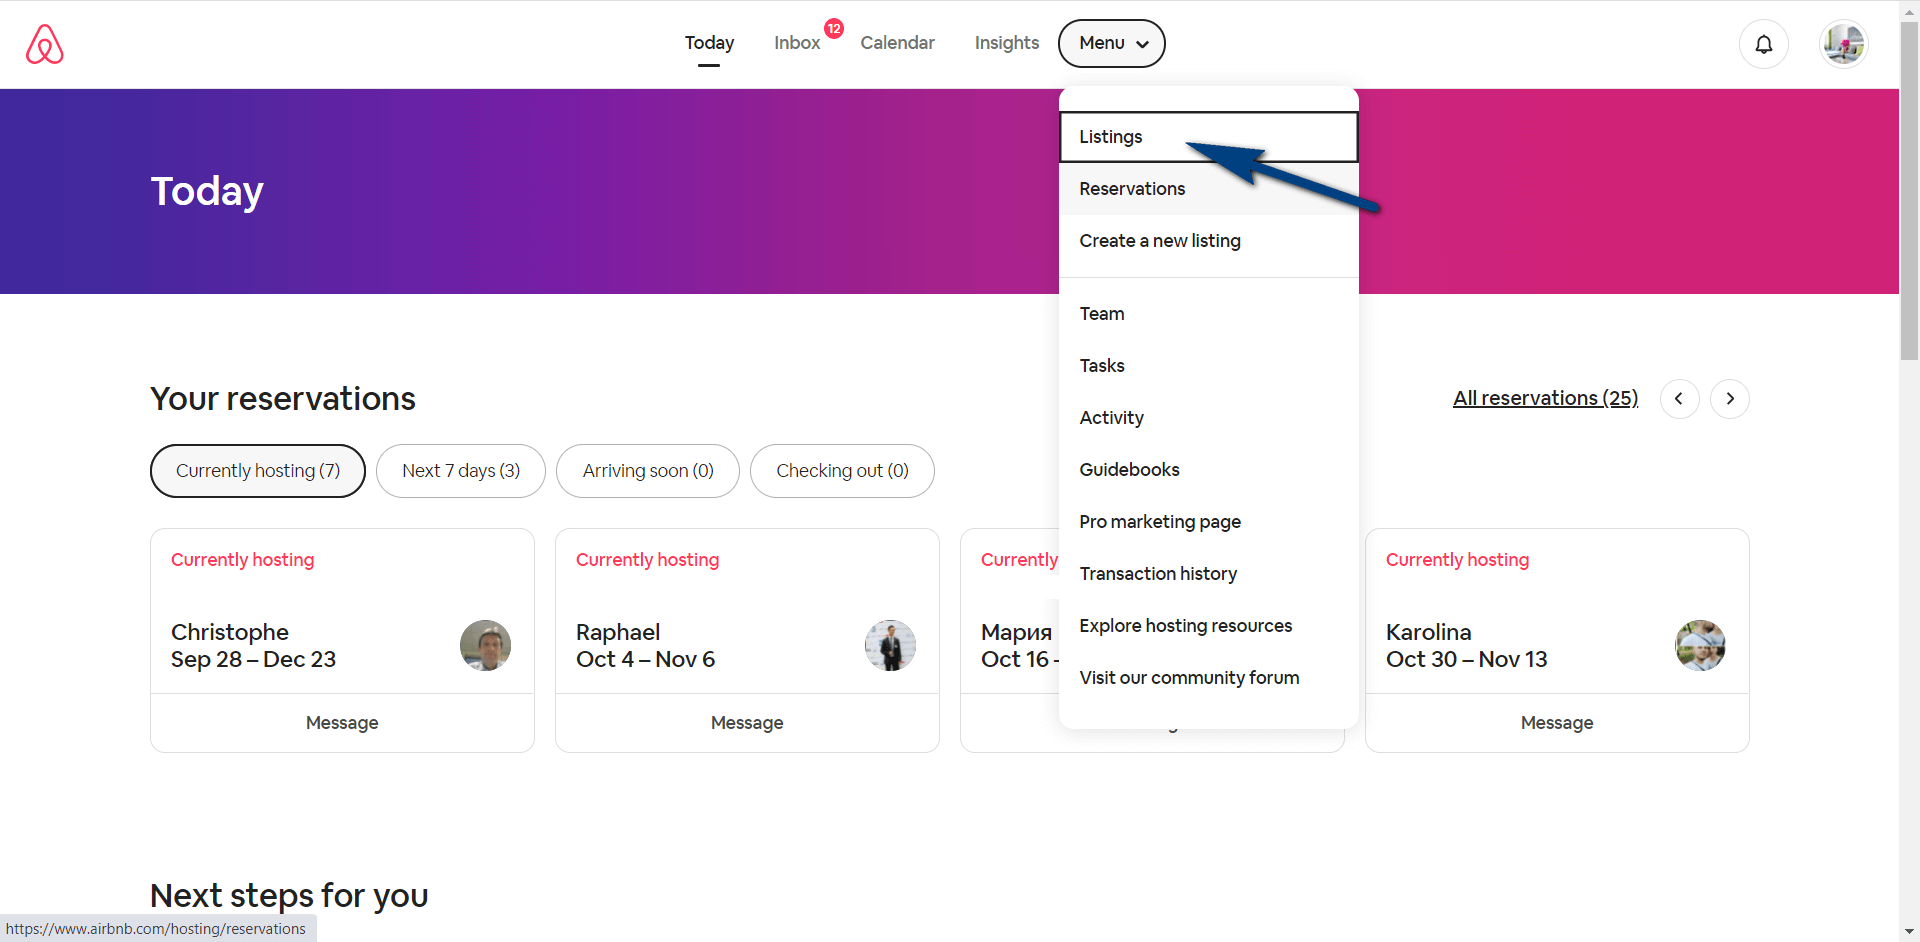The width and height of the screenshot is (1920, 942).
Task: Filter by Checking out (0)
Action: (x=842, y=471)
